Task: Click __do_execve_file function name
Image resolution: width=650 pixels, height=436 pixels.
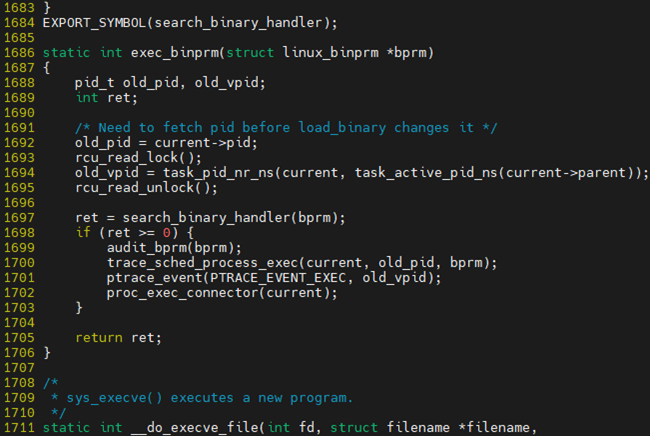Action: pyautogui.click(x=194, y=427)
